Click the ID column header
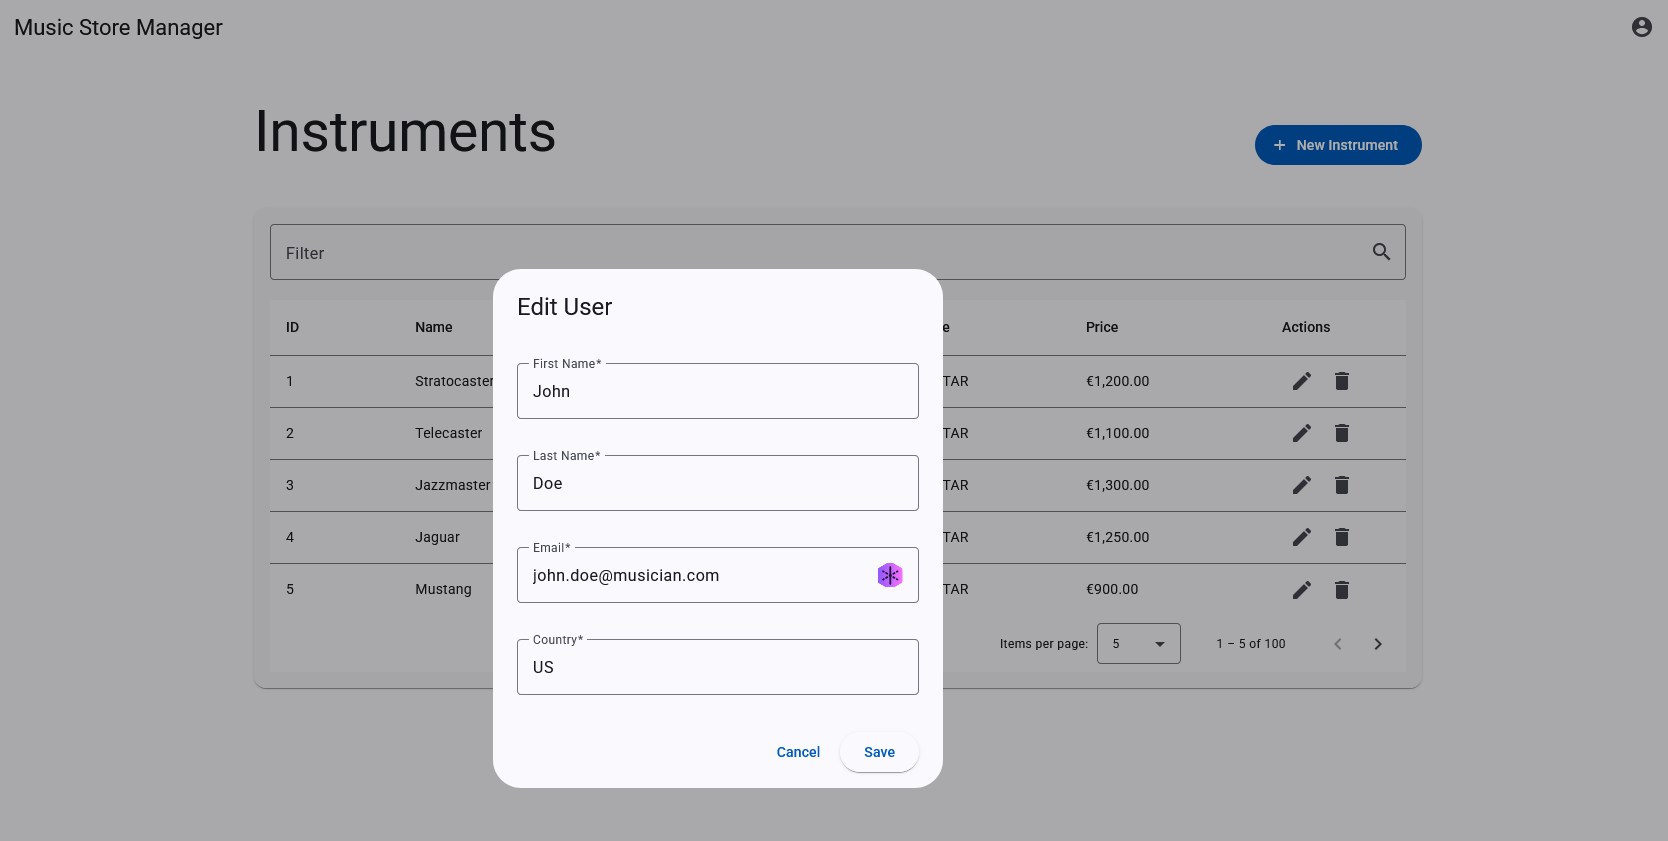 coord(292,327)
